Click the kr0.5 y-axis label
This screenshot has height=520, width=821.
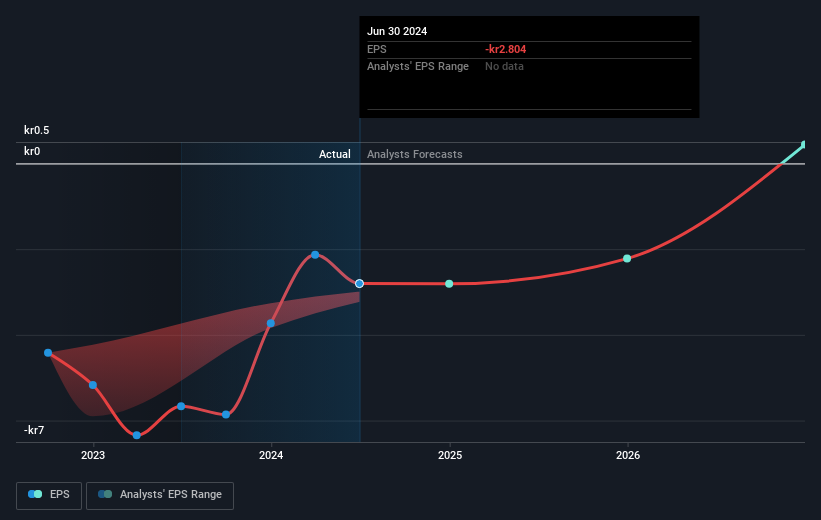37,130
